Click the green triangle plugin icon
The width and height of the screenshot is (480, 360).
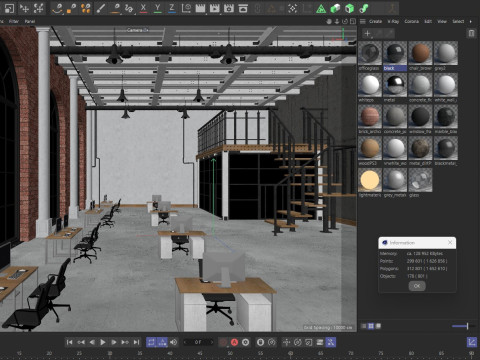coord(321,8)
